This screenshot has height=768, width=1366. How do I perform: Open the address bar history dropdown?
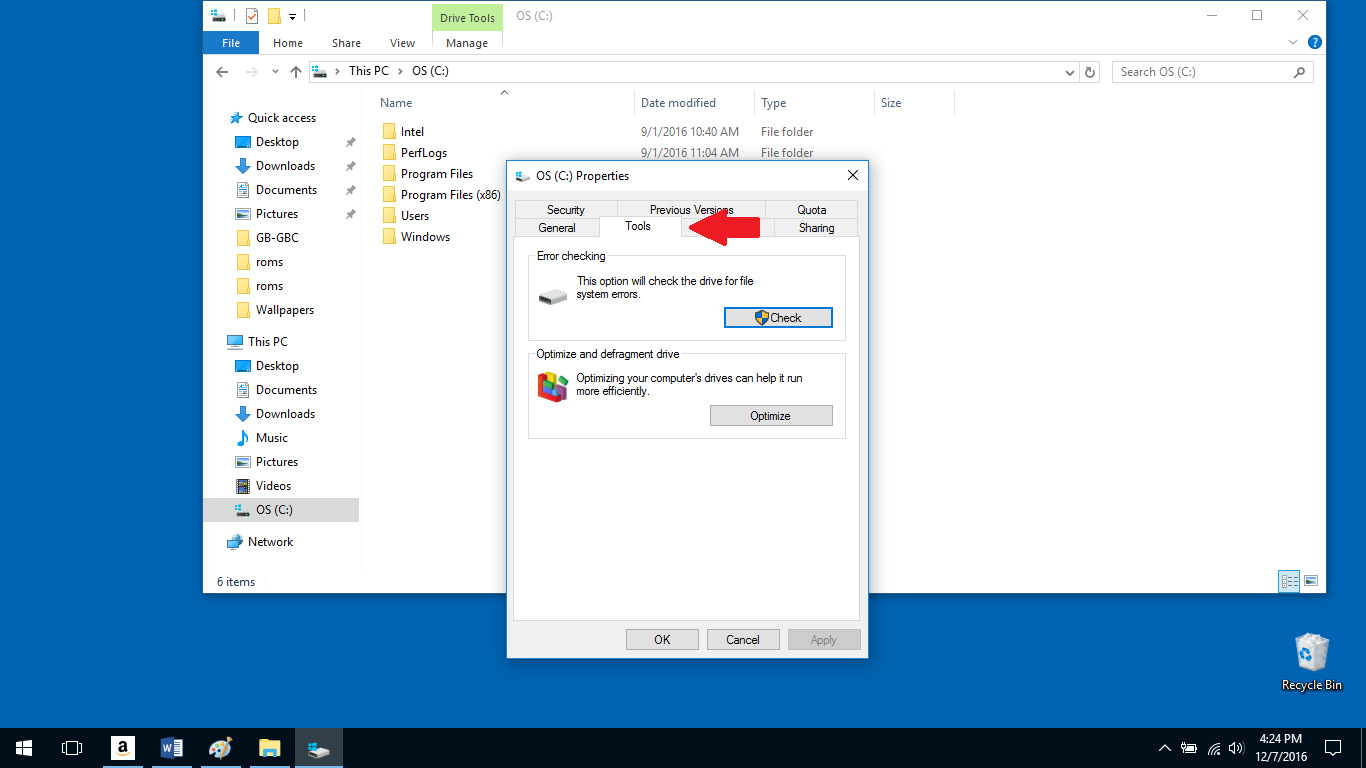1070,72
